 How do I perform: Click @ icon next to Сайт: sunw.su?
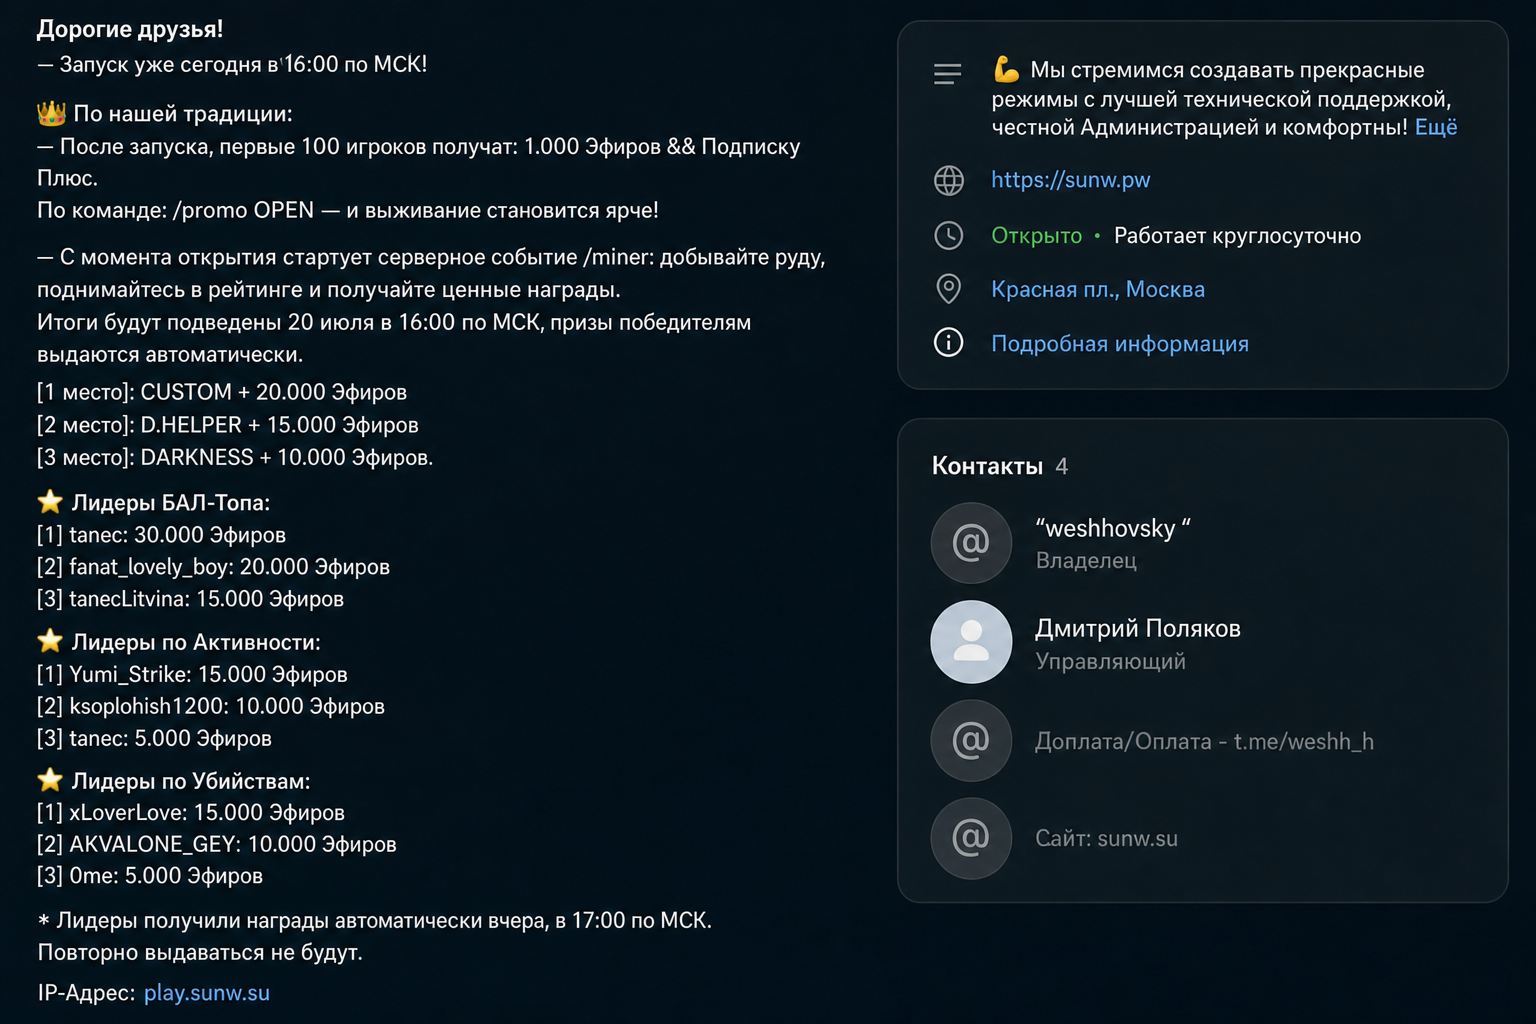coord(971,838)
